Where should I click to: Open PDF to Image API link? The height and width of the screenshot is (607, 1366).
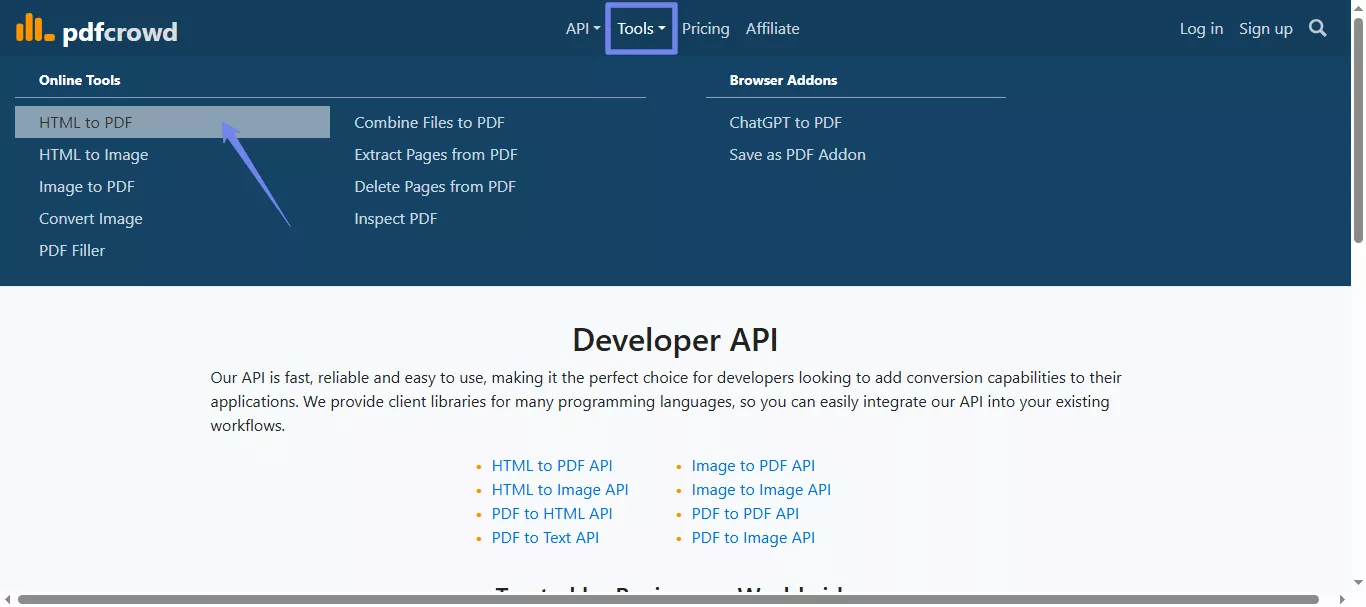[x=753, y=537]
